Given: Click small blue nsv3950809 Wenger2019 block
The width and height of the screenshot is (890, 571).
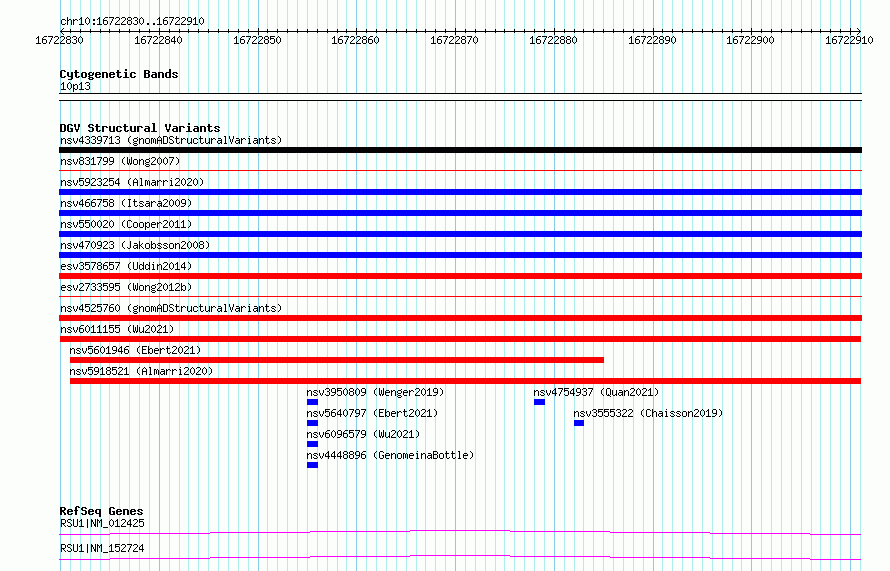Looking at the screenshot, I should (312, 402).
